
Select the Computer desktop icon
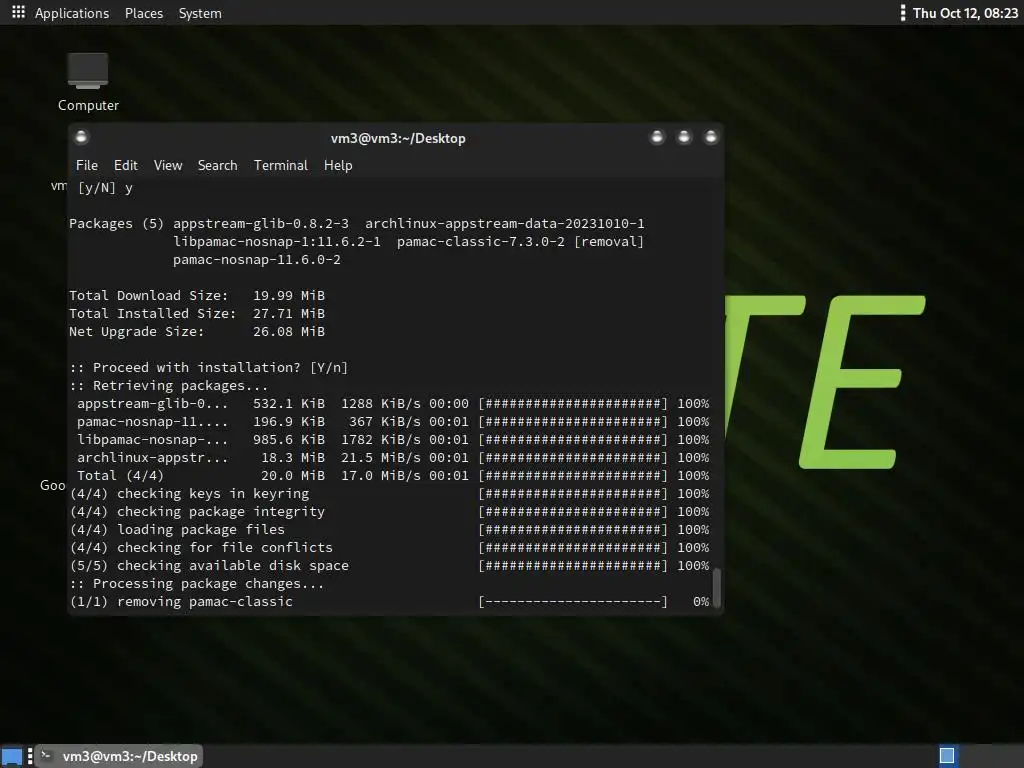tap(88, 82)
